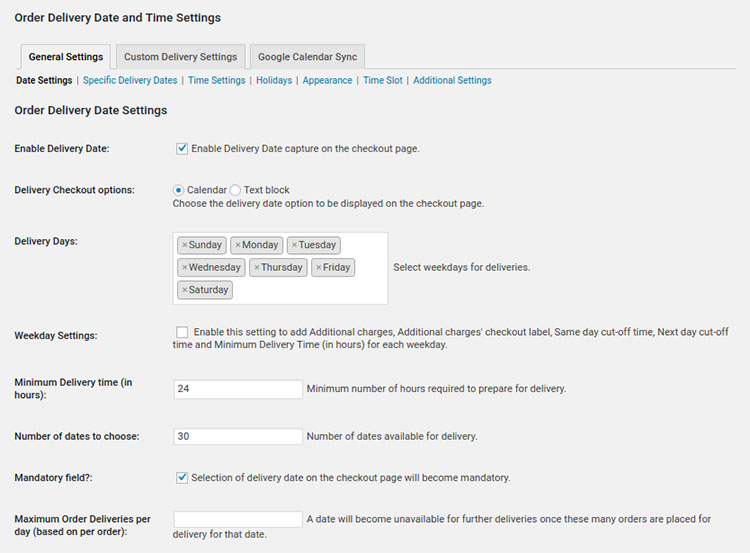
Task: Remove Sunday from Delivery Days
Action: point(185,245)
